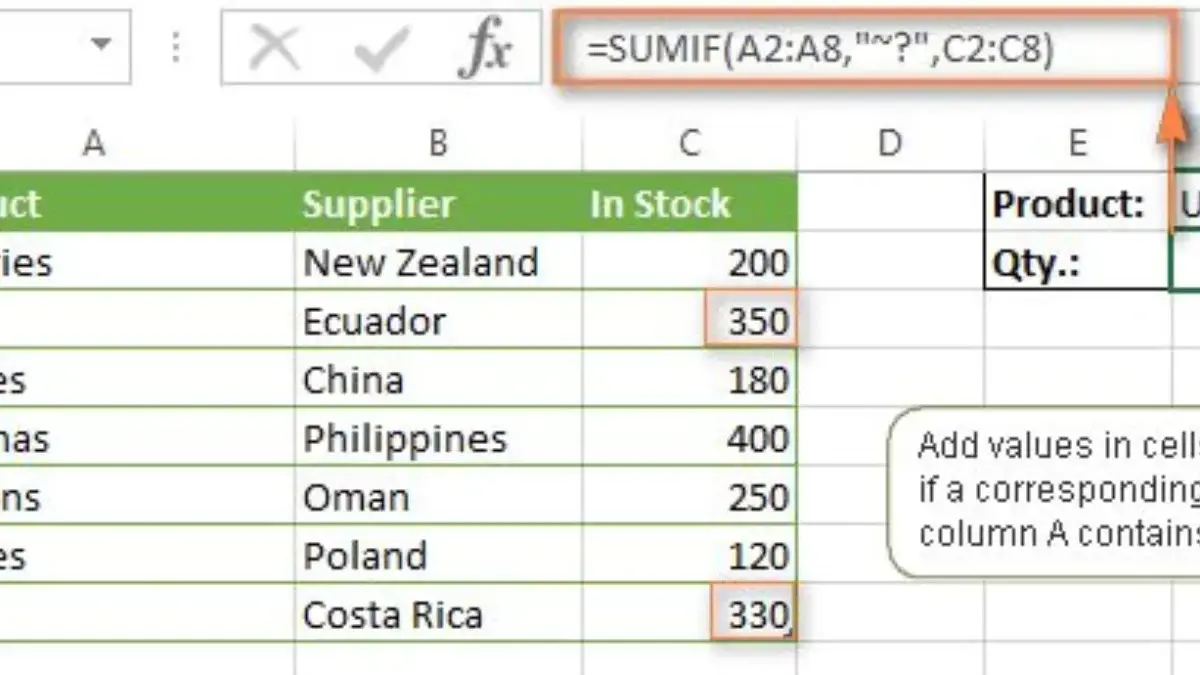Select column D header

(x=890, y=144)
